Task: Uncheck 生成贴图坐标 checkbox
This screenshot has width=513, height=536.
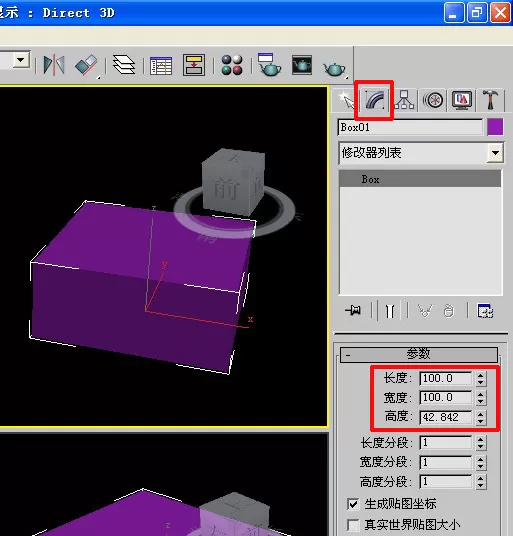Action: pos(353,504)
